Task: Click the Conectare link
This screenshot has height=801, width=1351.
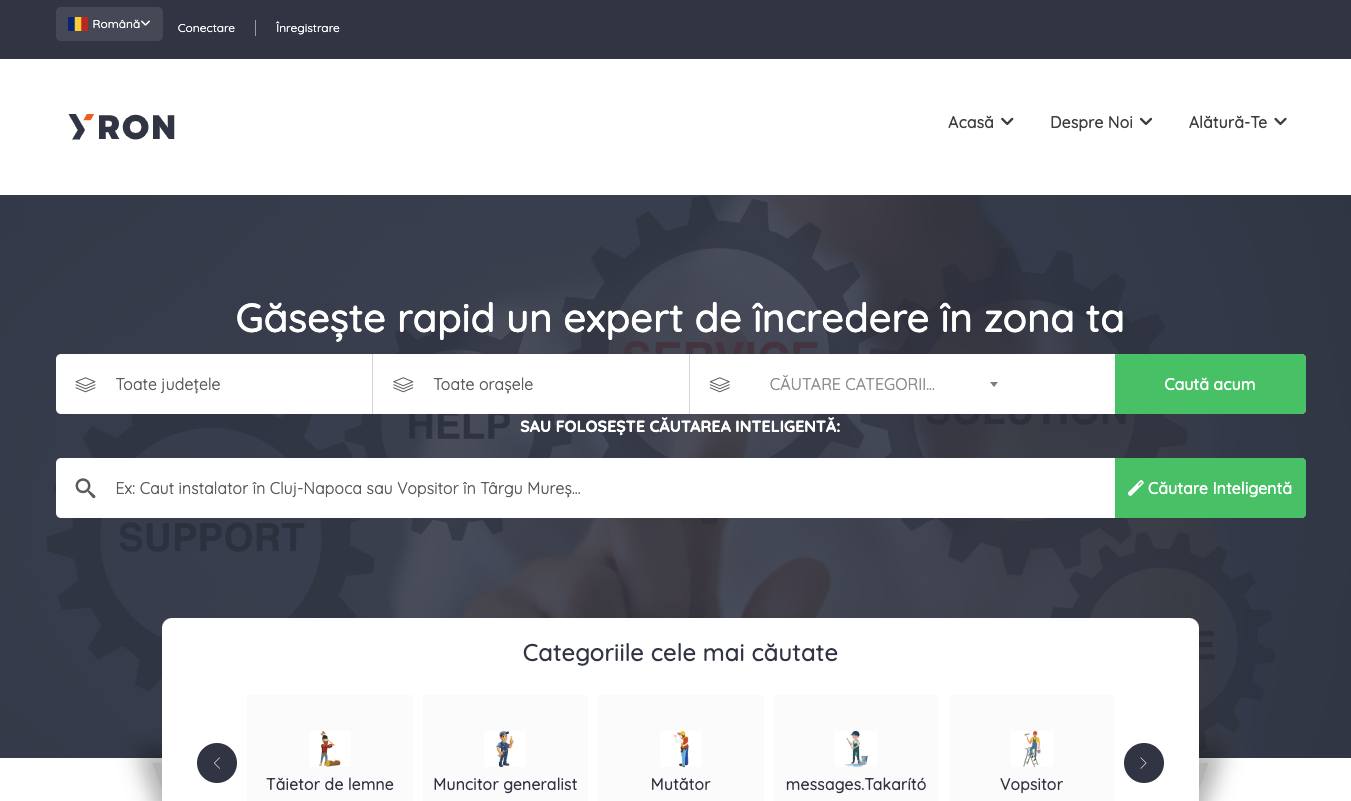Action: (x=206, y=28)
